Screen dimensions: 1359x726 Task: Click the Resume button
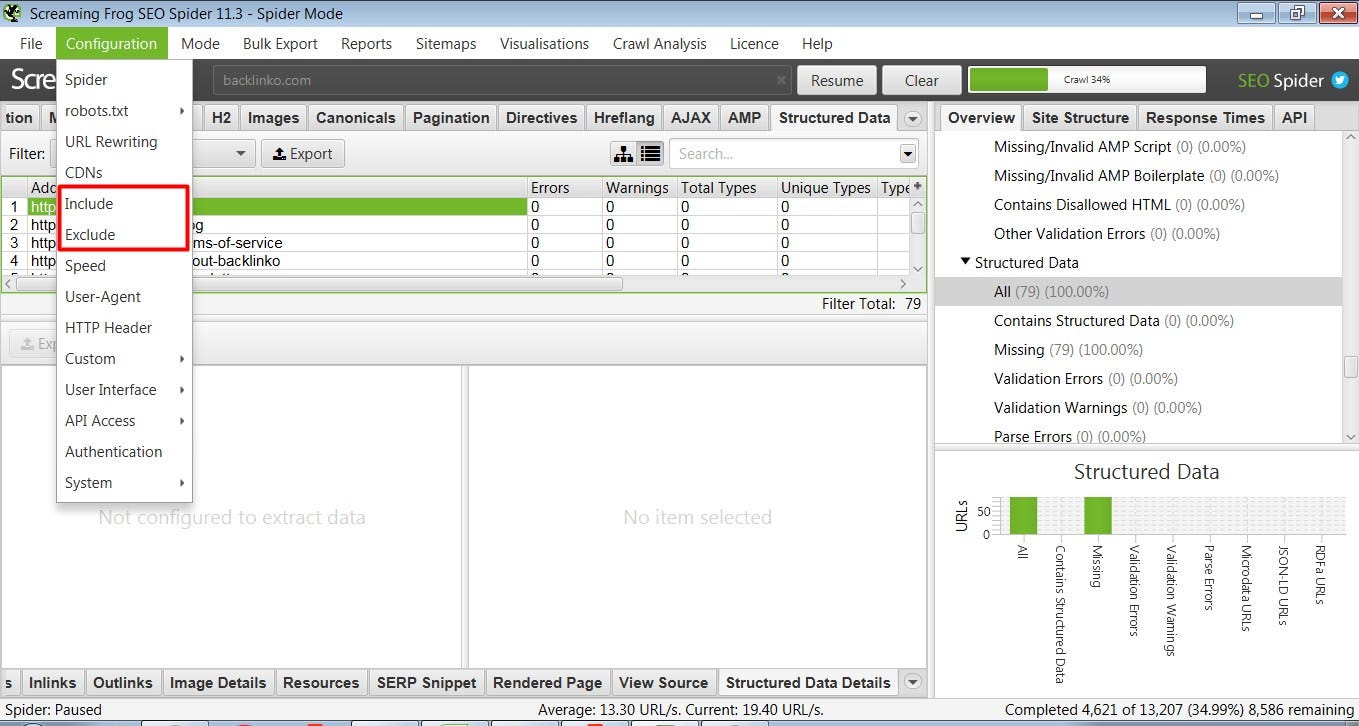click(x=837, y=81)
